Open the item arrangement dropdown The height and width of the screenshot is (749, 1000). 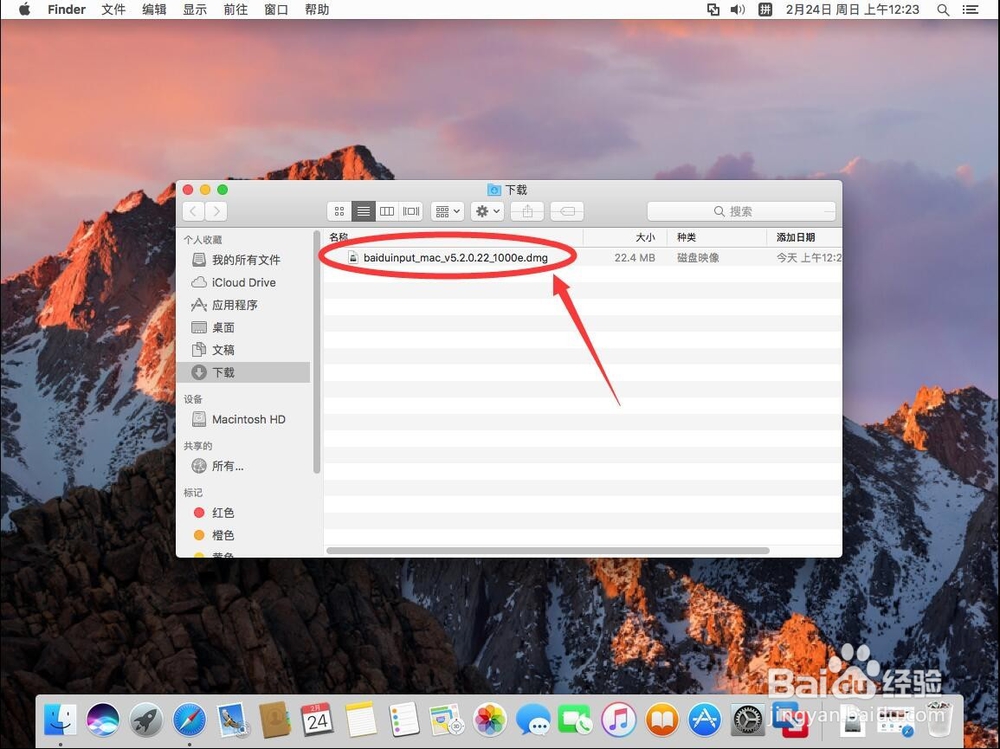pyautogui.click(x=447, y=211)
